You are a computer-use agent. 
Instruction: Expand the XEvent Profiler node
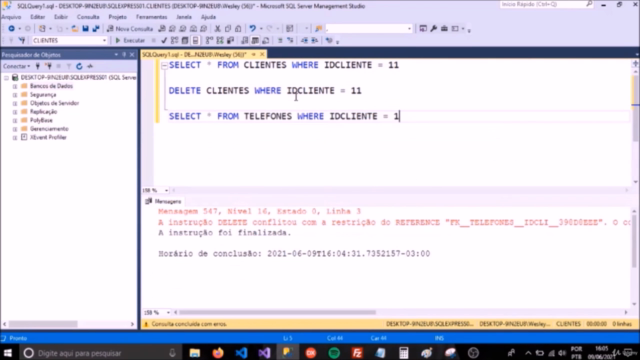pos(15,138)
